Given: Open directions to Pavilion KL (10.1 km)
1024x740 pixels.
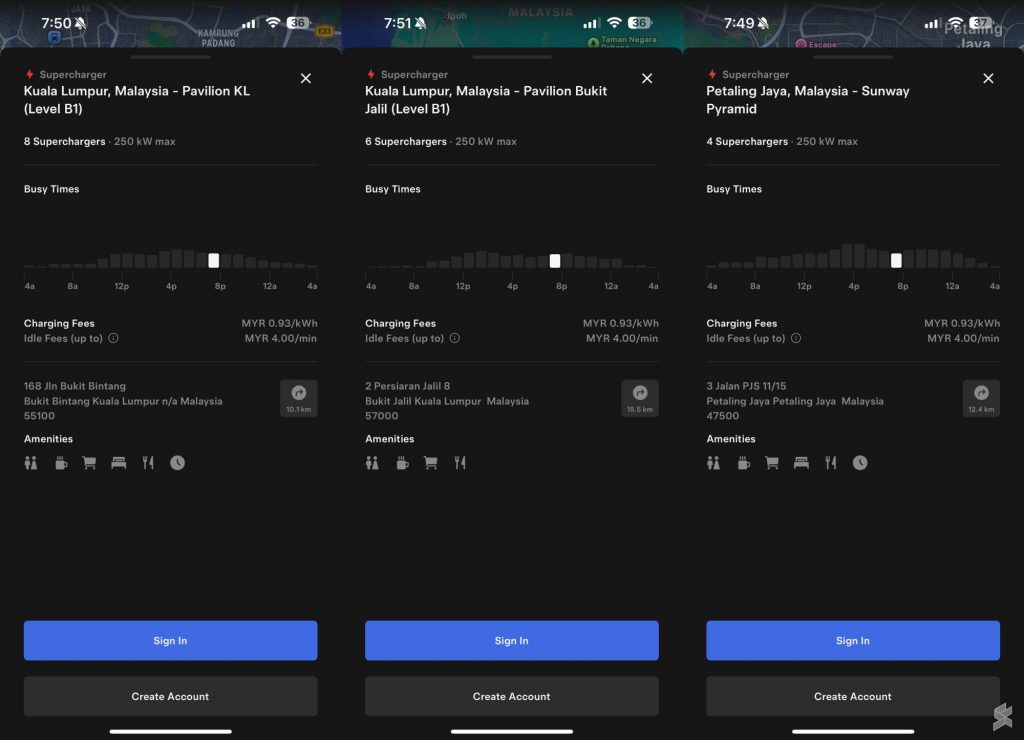Looking at the screenshot, I should 298,398.
